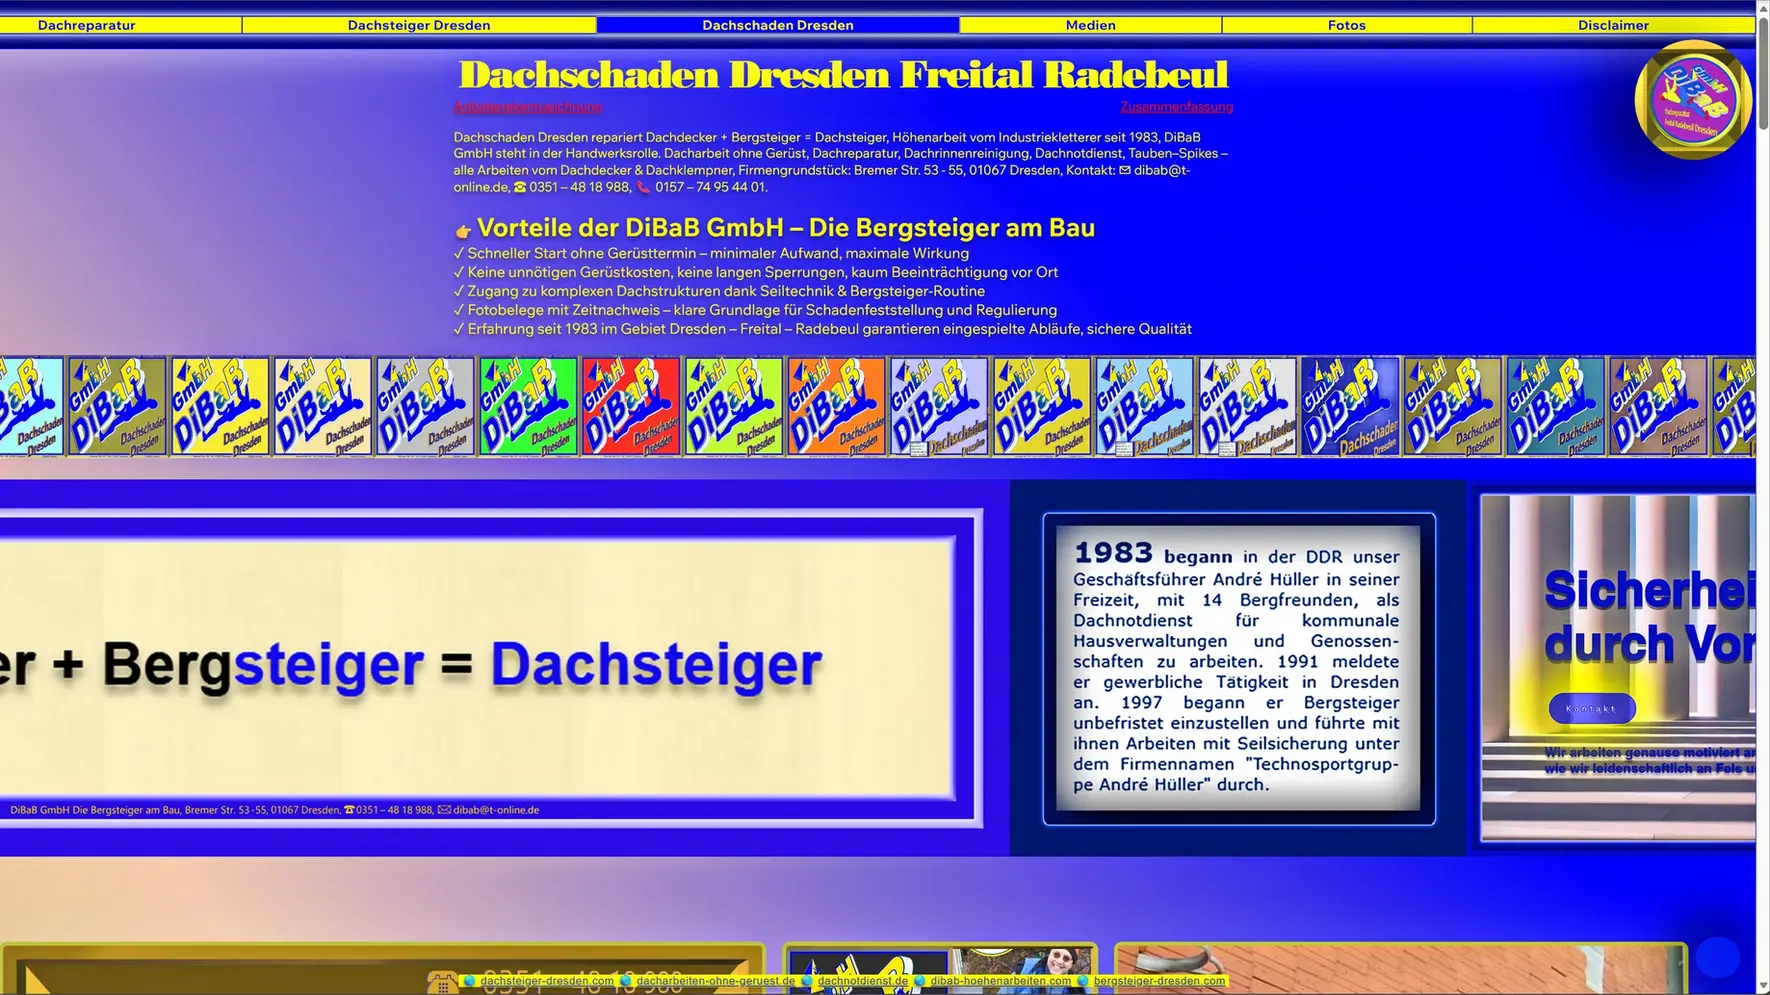Click the orange DiBaB GmbH logo tile

tap(836, 406)
